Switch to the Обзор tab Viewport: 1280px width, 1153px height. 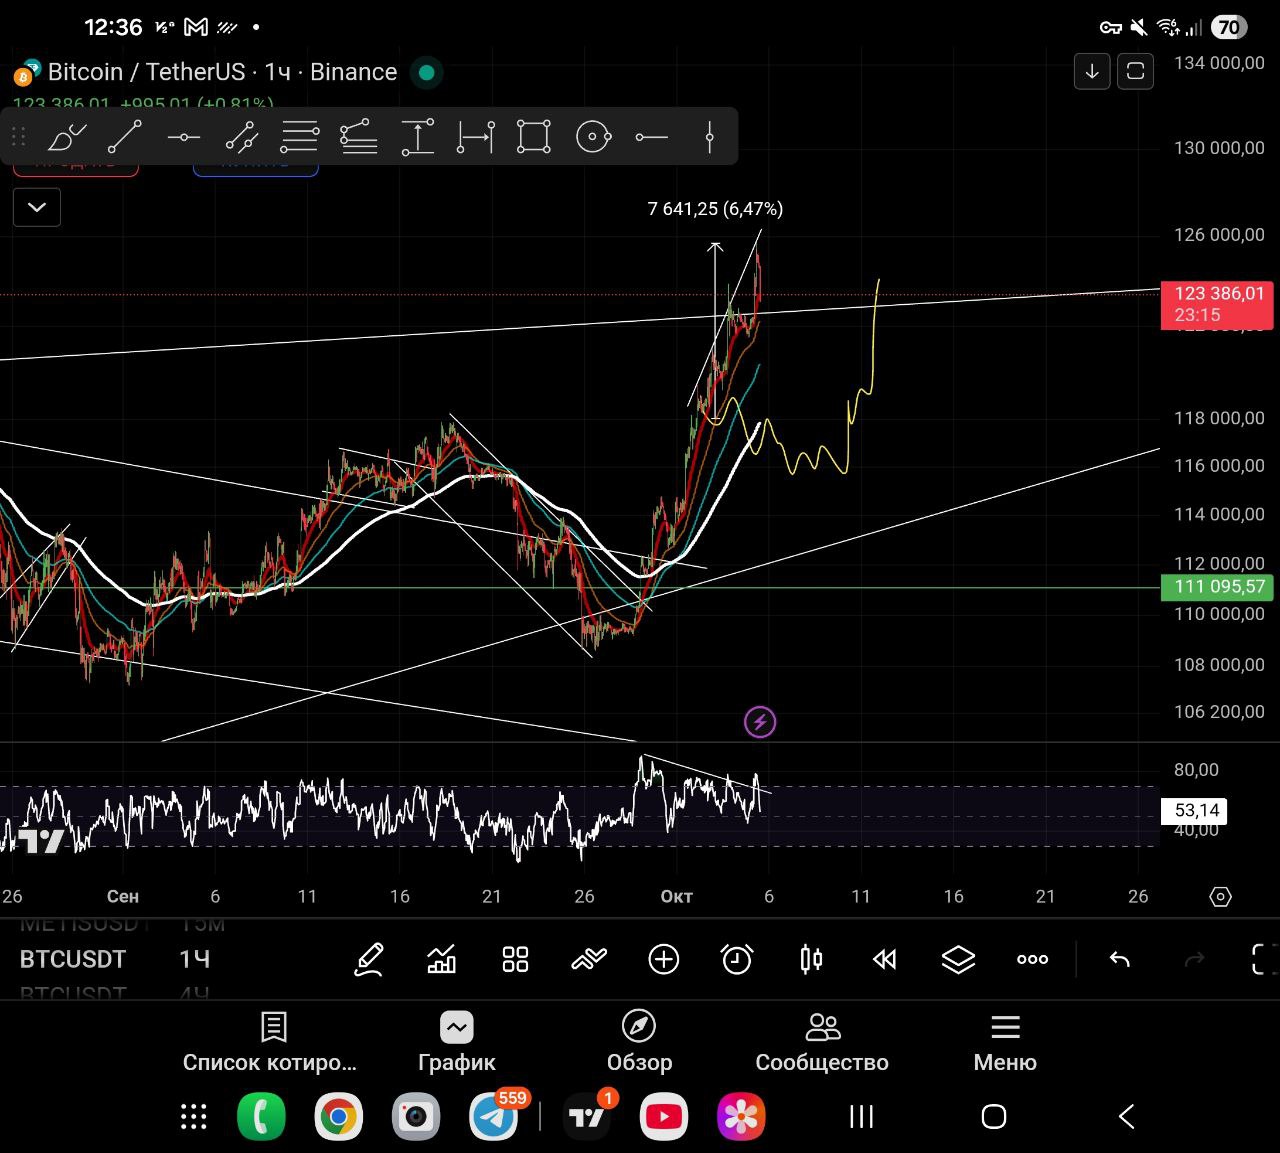click(639, 1041)
